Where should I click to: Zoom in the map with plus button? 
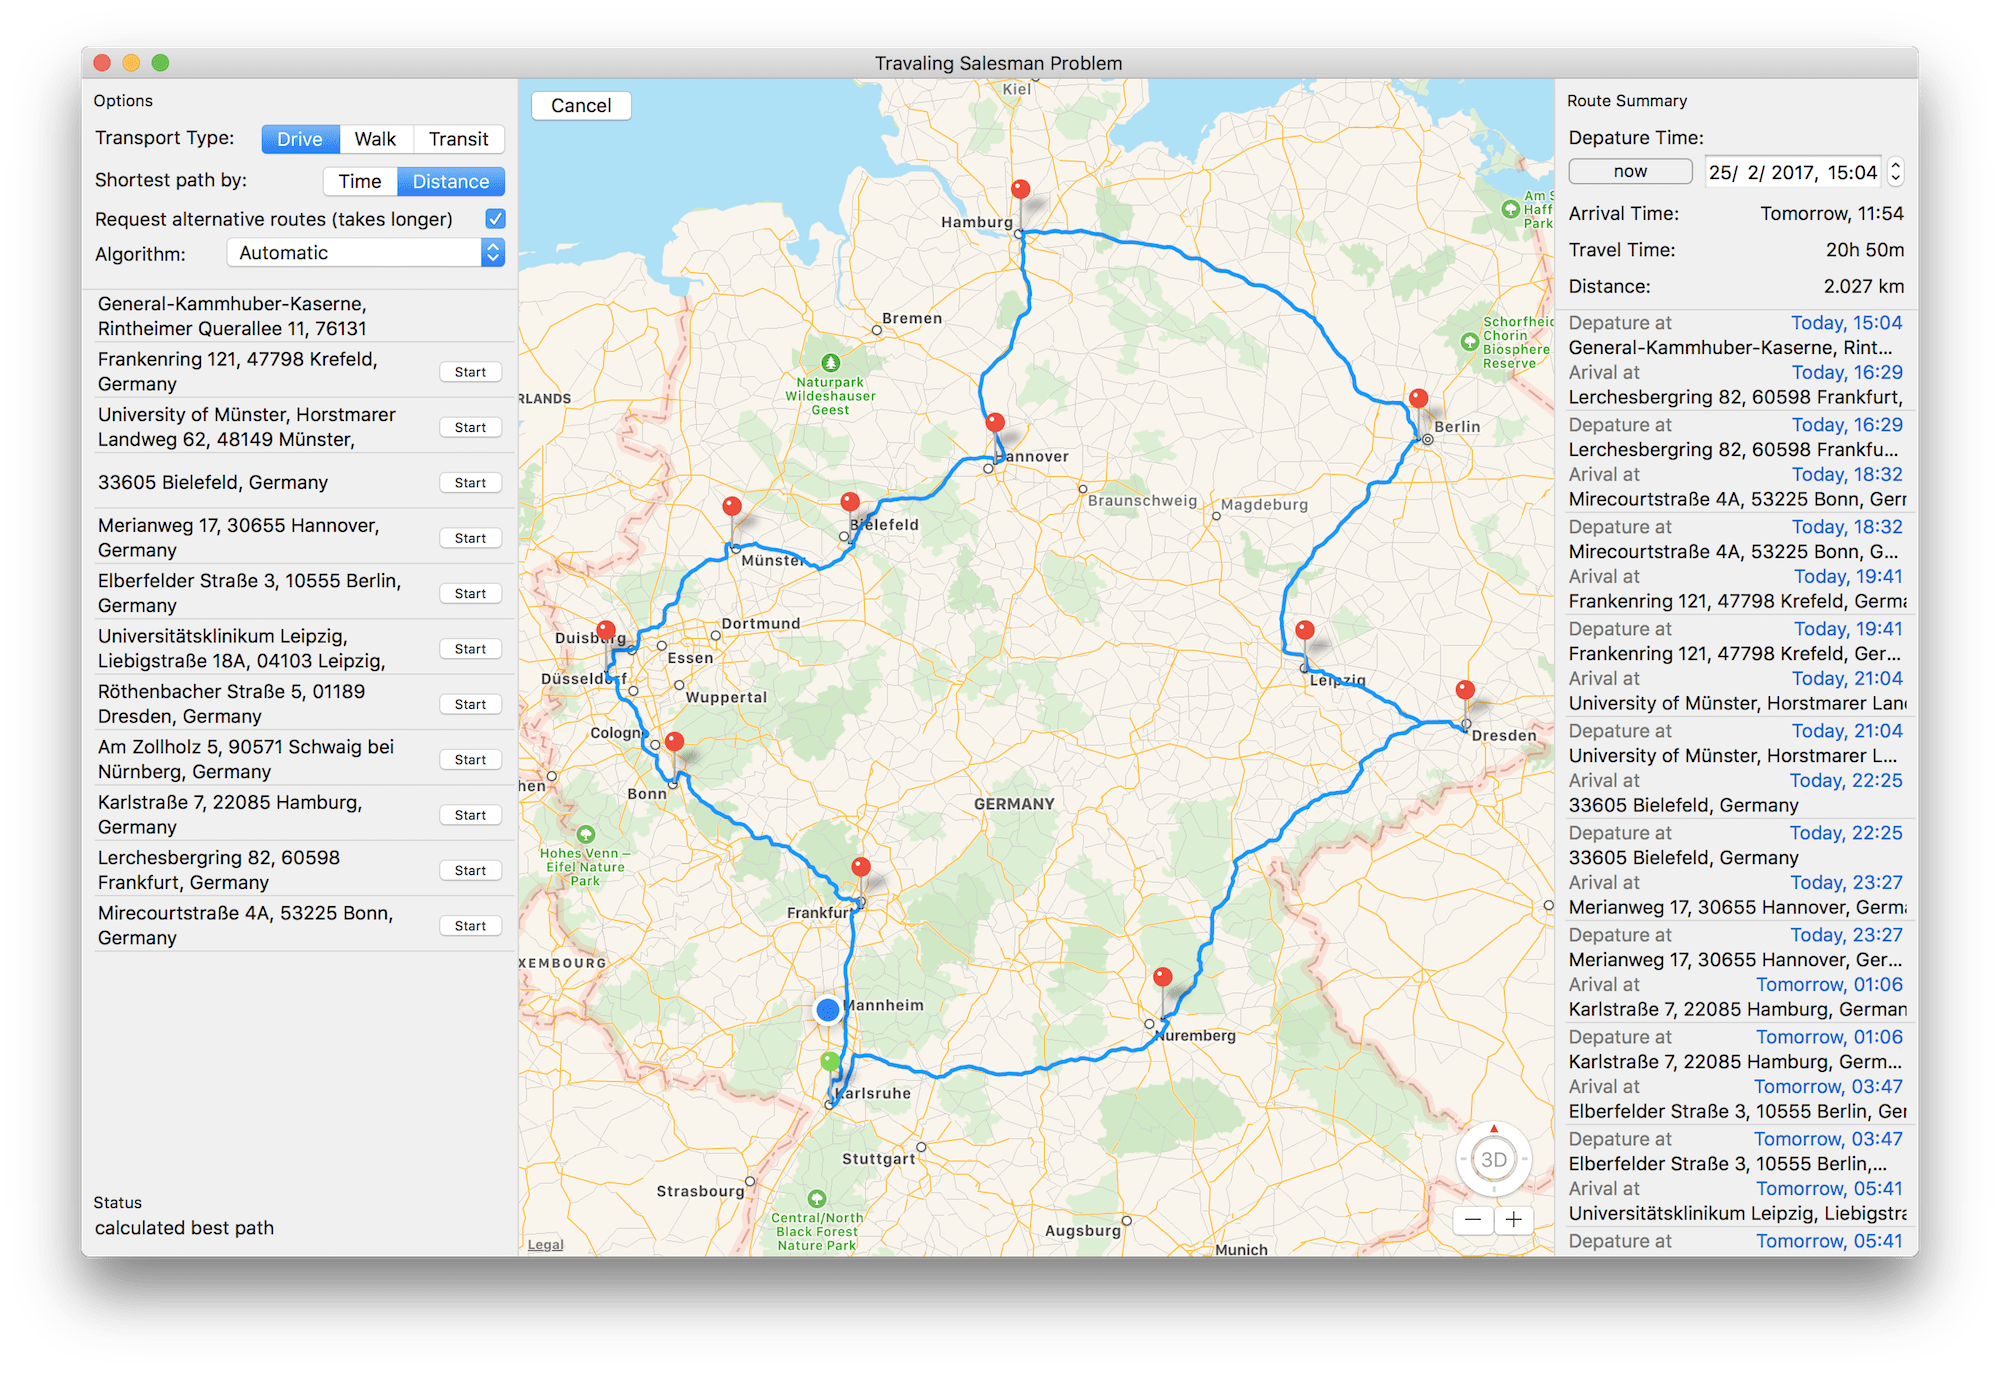(1514, 1219)
